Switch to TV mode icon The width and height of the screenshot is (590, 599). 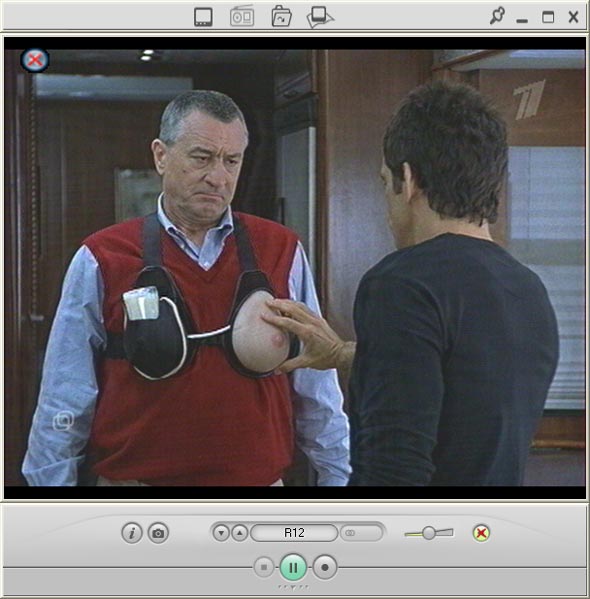[203, 17]
